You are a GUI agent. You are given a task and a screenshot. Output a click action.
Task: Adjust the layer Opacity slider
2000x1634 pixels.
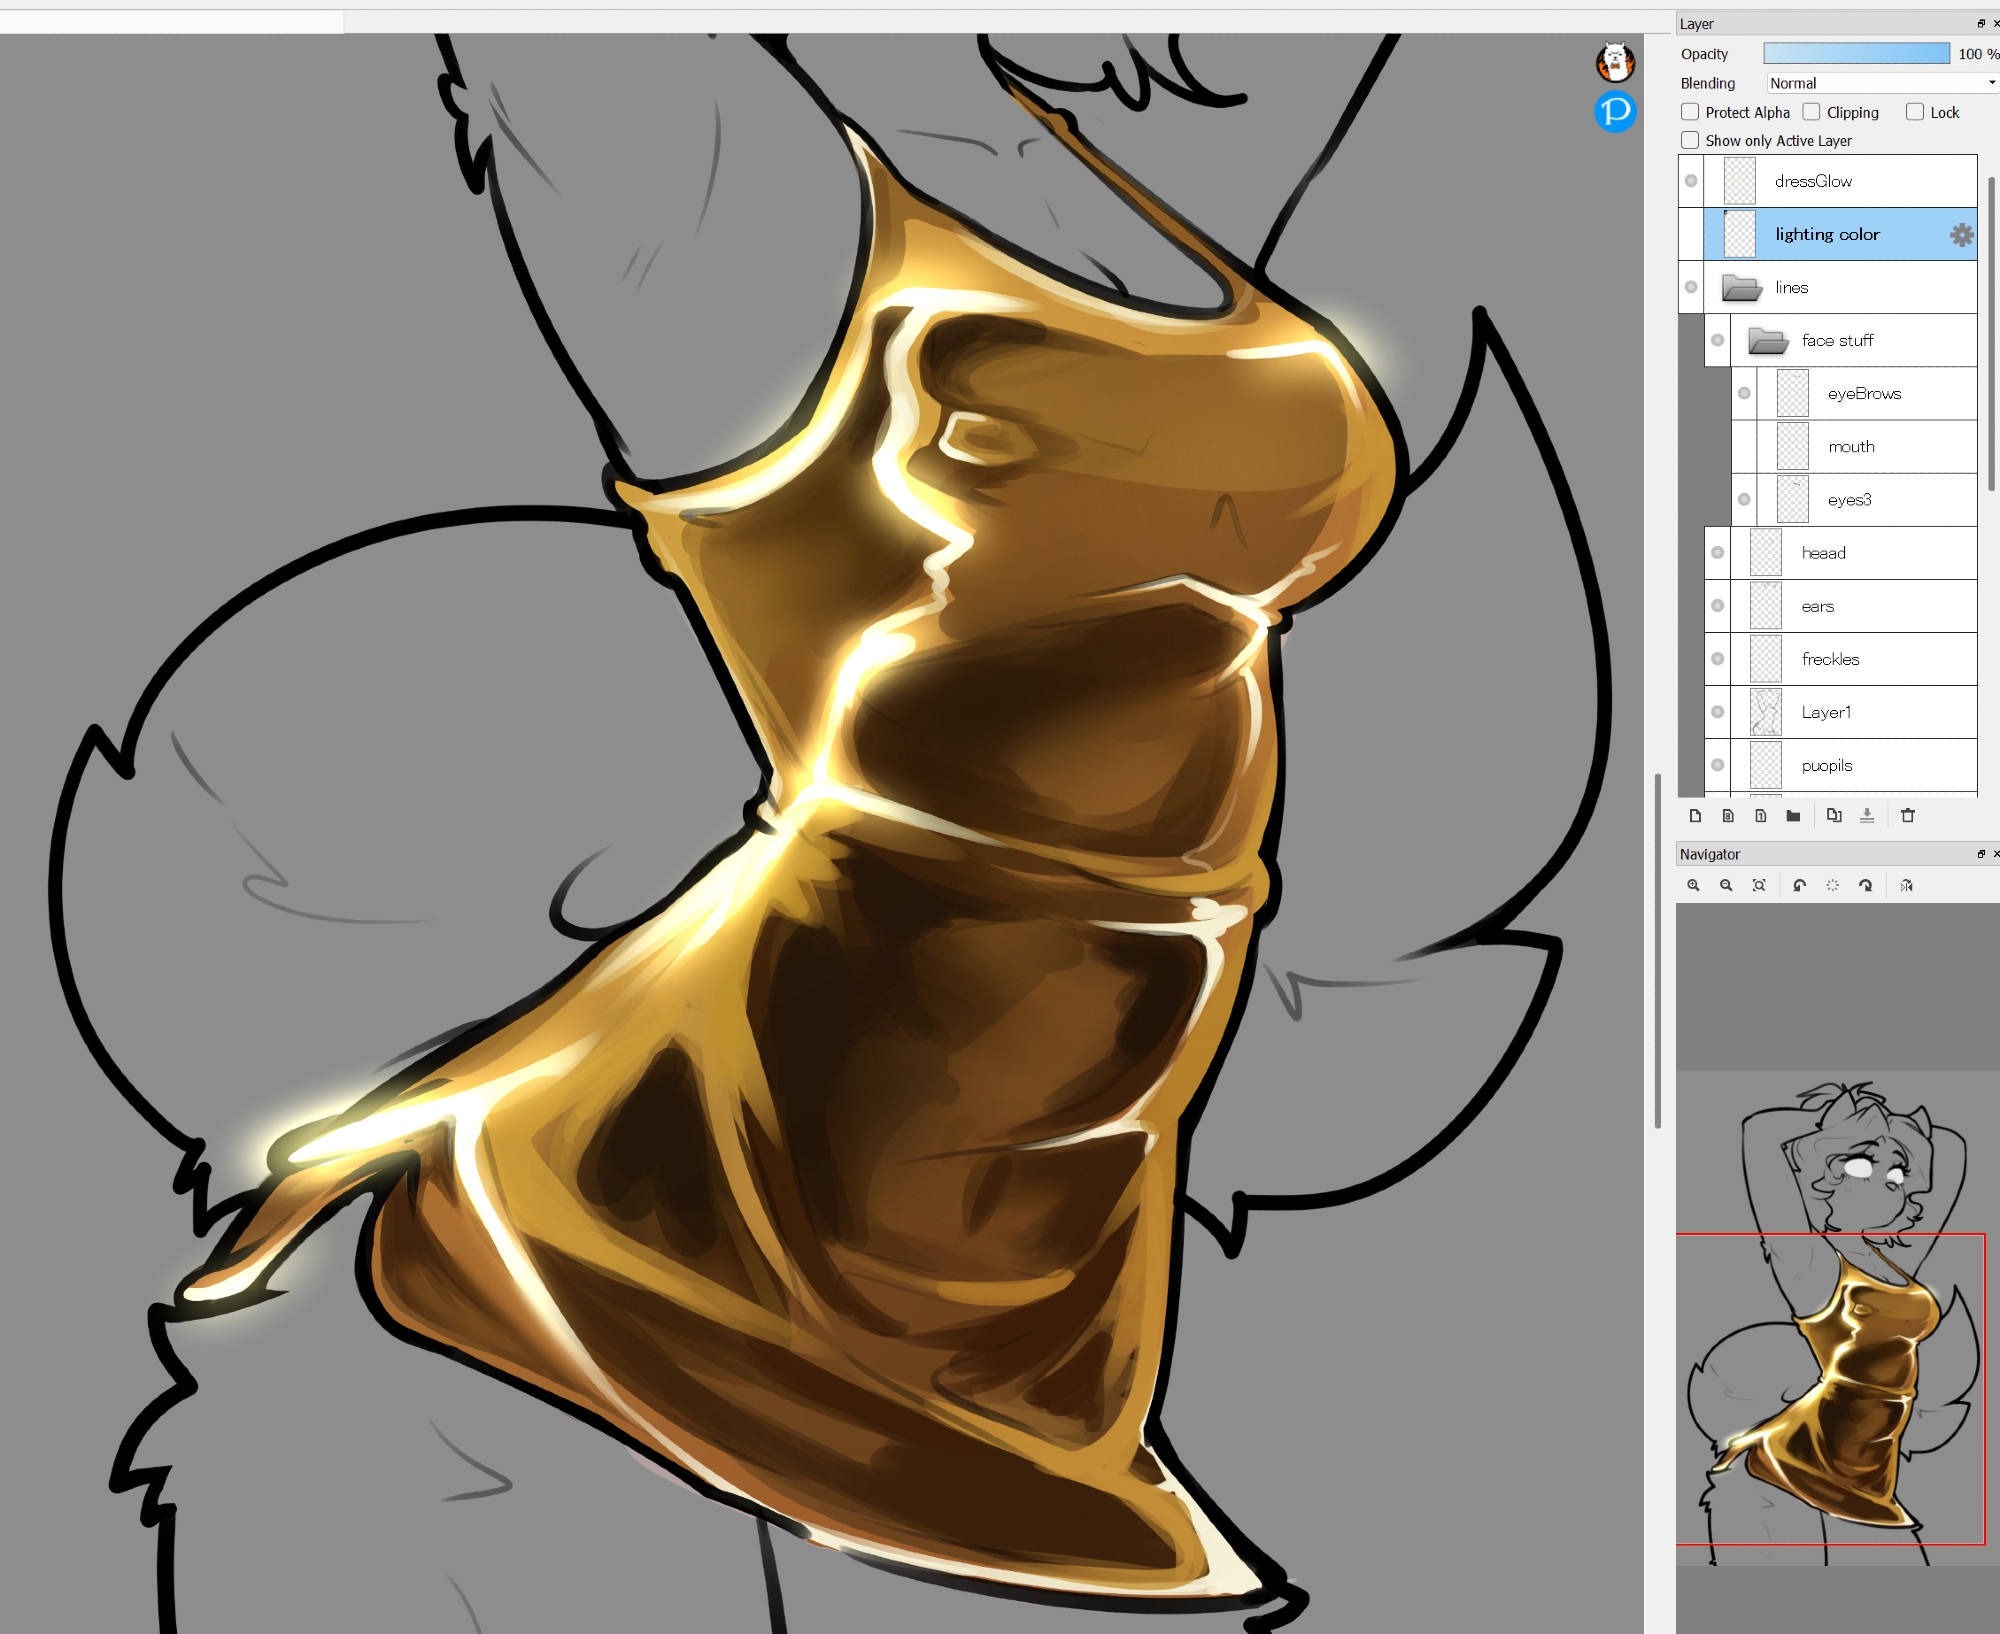(x=1855, y=54)
